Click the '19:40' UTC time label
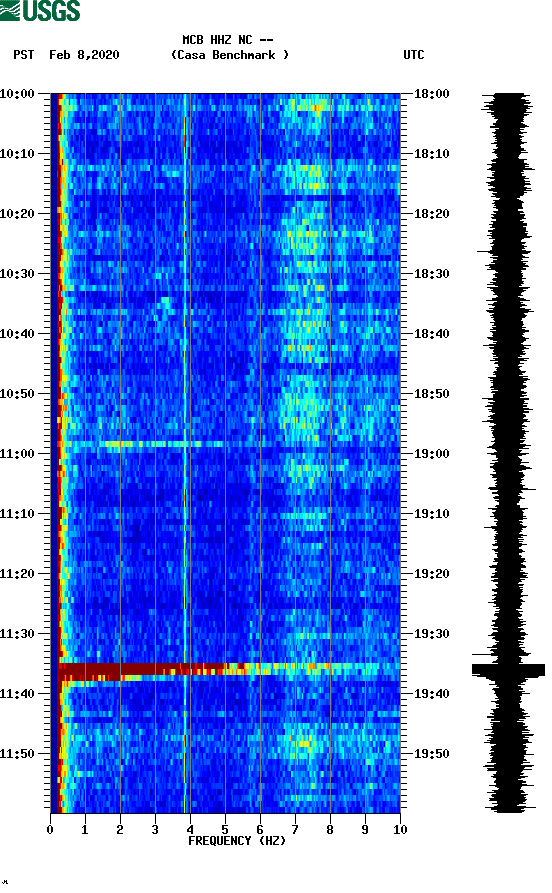The height and width of the screenshot is (893, 552). [x=432, y=694]
